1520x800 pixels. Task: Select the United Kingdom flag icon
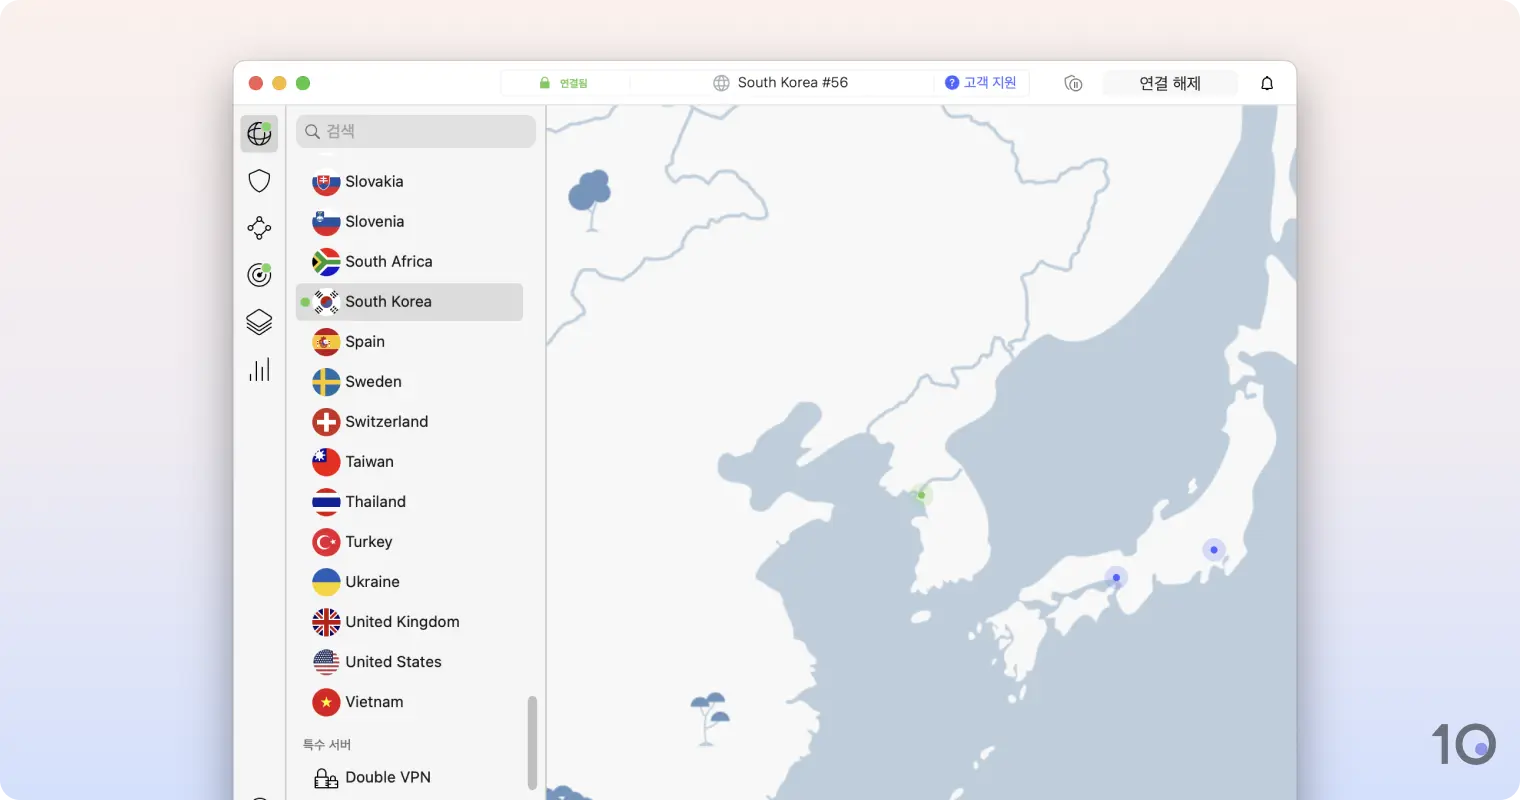coord(326,622)
